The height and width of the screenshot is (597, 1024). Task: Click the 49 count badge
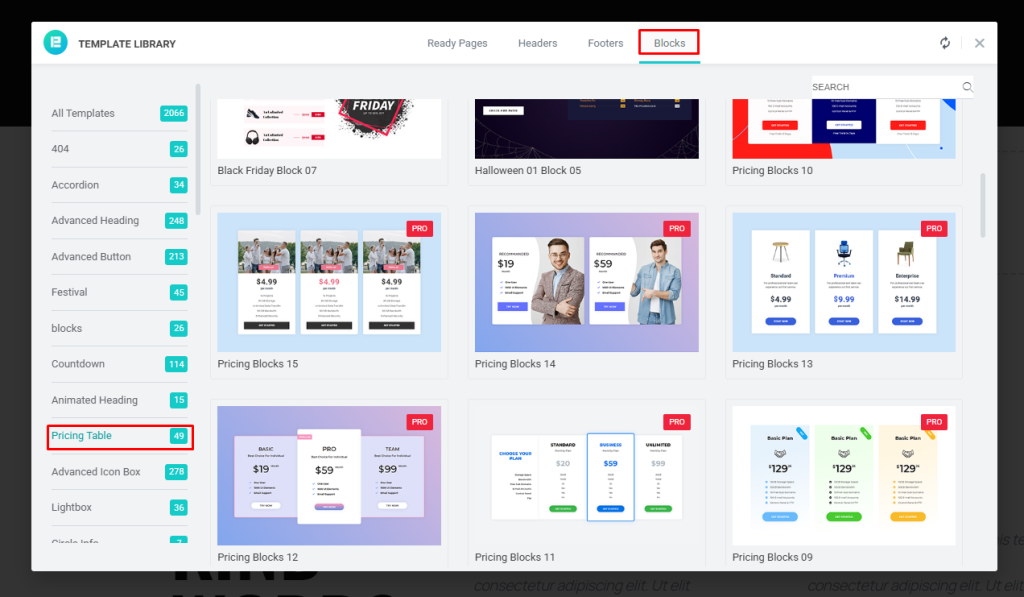coord(179,436)
